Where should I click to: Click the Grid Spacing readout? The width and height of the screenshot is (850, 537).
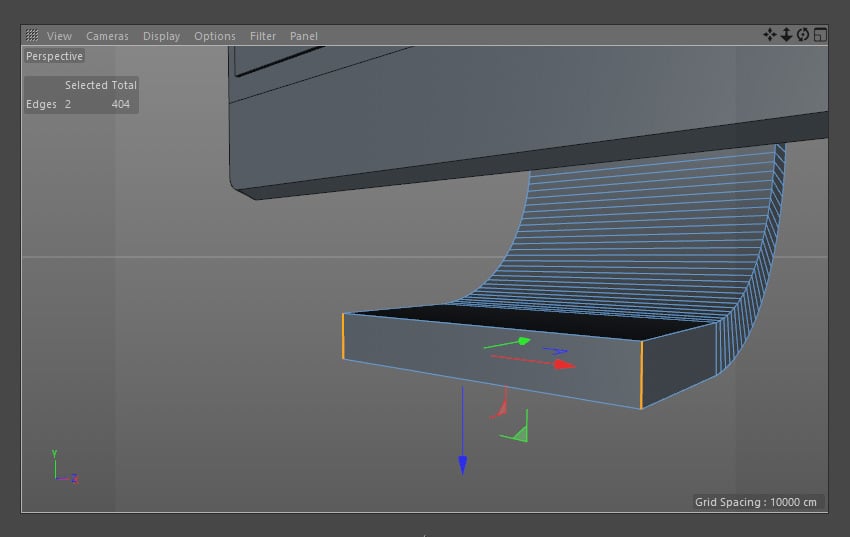[757, 502]
